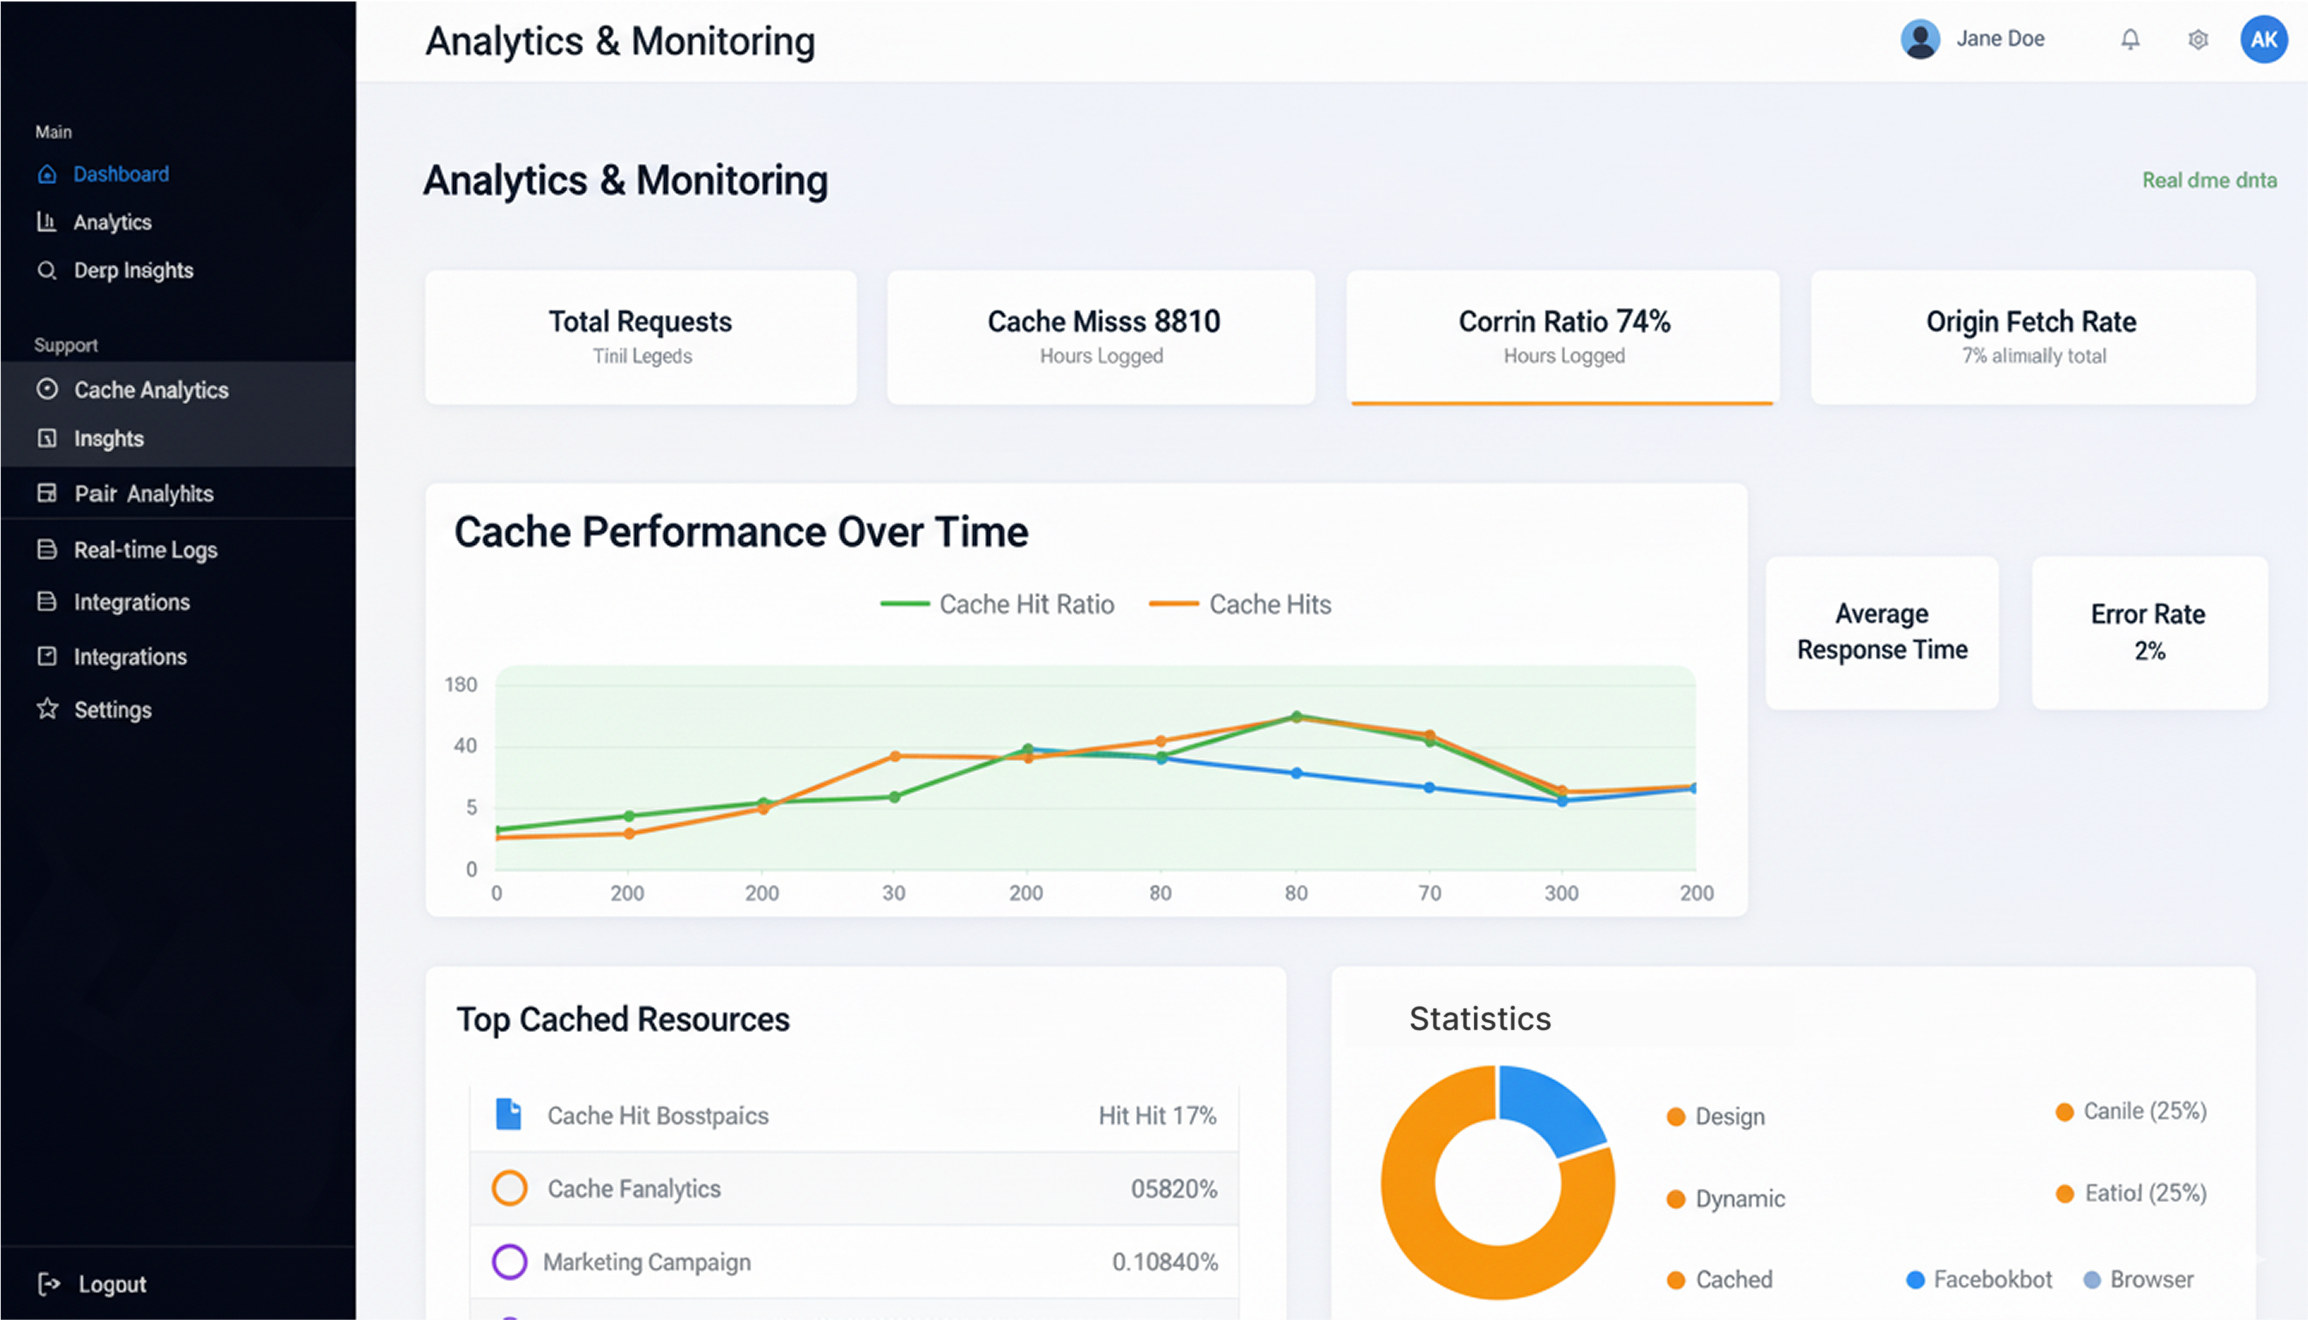The width and height of the screenshot is (2308, 1320).
Task: Select the Corrin Ratio 74% card
Action: 1562,337
